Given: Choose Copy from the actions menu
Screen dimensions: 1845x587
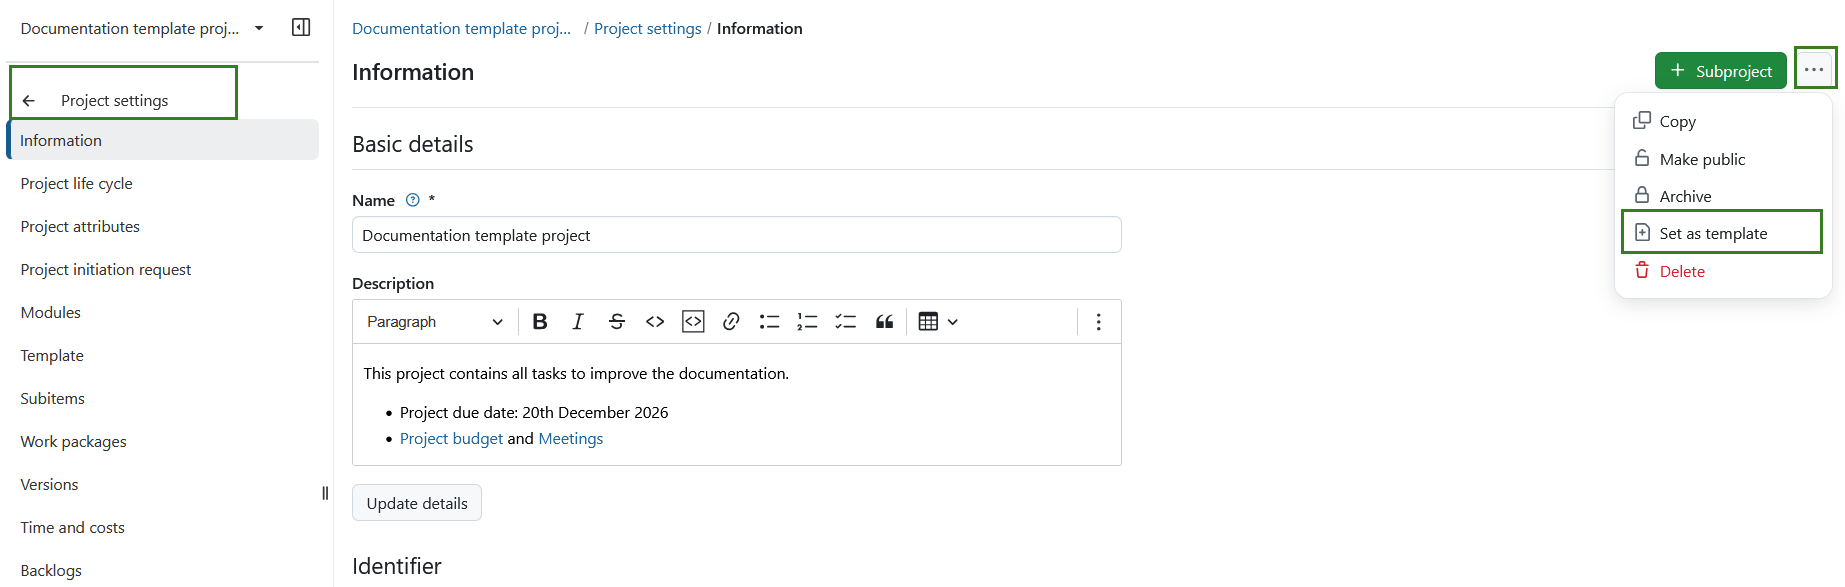Looking at the screenshot, I should click(1722, 121).
